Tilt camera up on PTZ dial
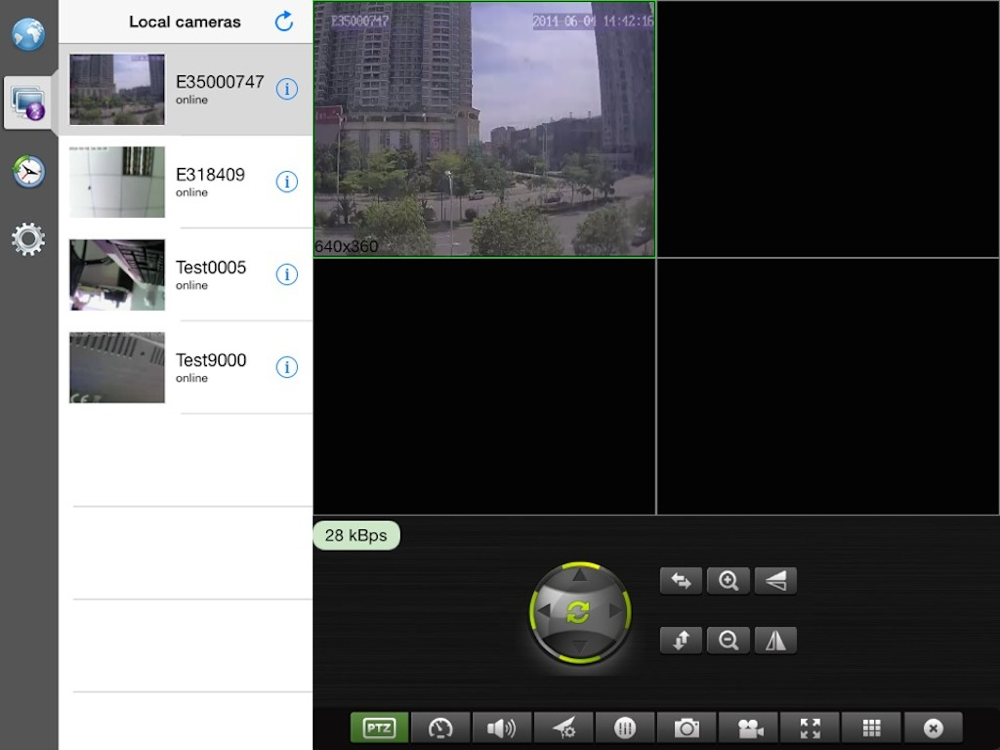This screenshot has height=750, width=1000. point(579,575)
